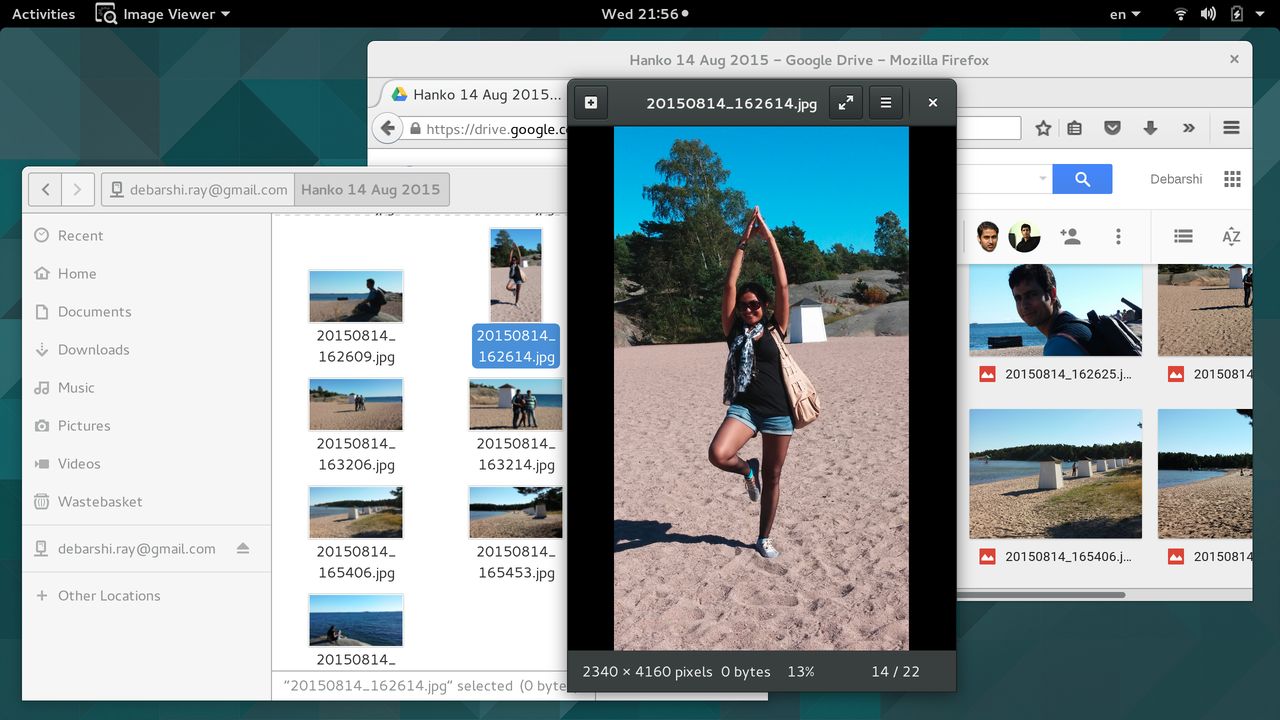
Task: Open the en input language dropdown
Action: (x=1126, y=14)
